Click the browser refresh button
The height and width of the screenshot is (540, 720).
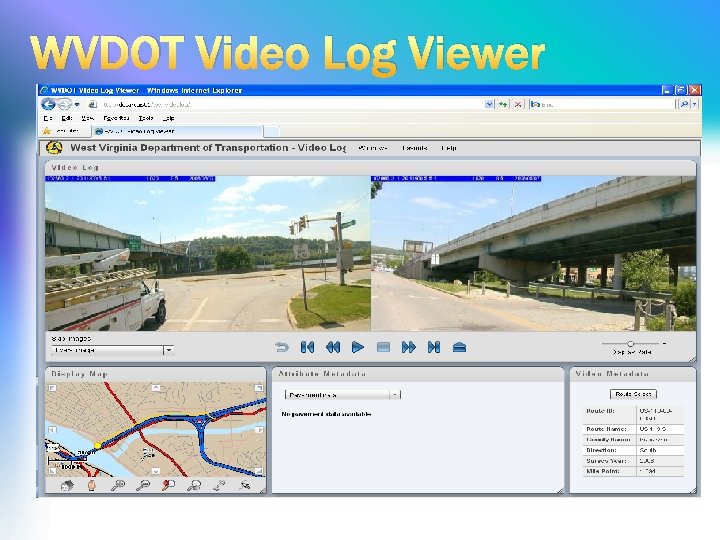coord(503,104)
